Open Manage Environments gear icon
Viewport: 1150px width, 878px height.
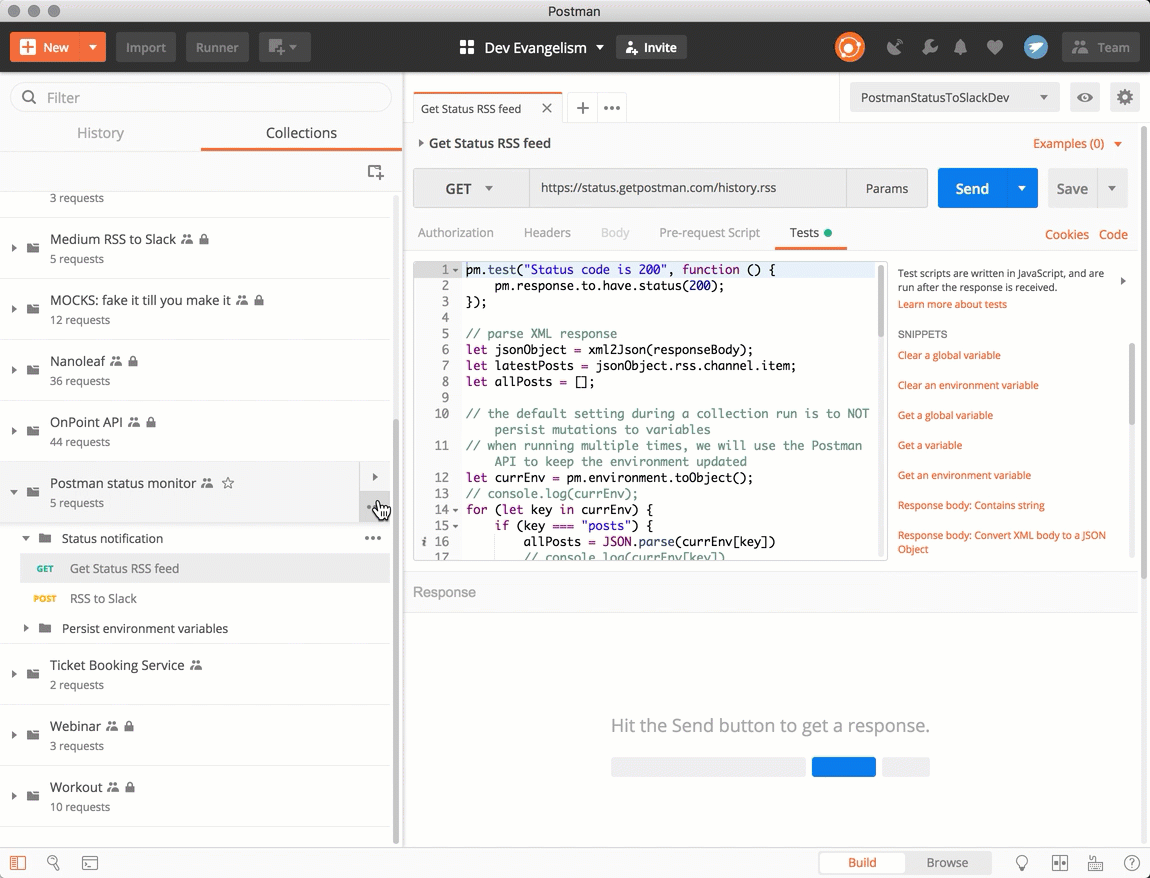pos(1124,97)
